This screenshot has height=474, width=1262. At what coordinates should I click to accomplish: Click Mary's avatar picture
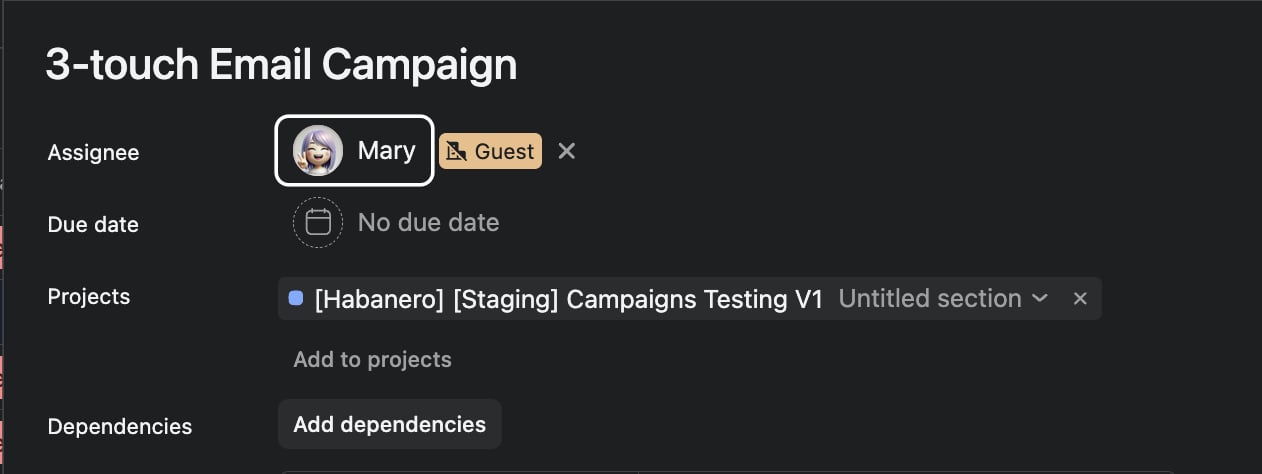click(318, 151)
